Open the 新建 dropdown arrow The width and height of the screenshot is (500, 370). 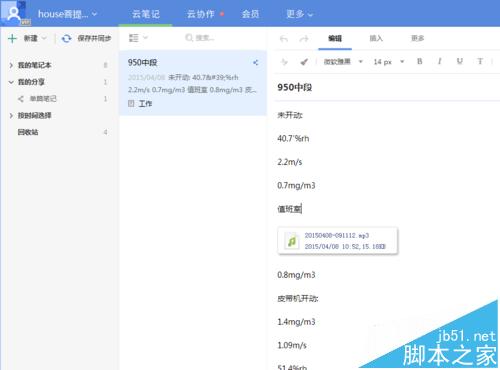click(44, 38)
